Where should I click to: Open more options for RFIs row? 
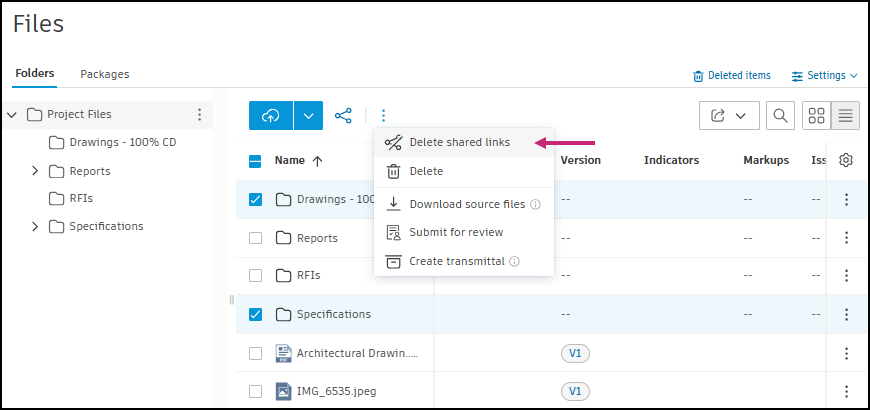(846, 275)
